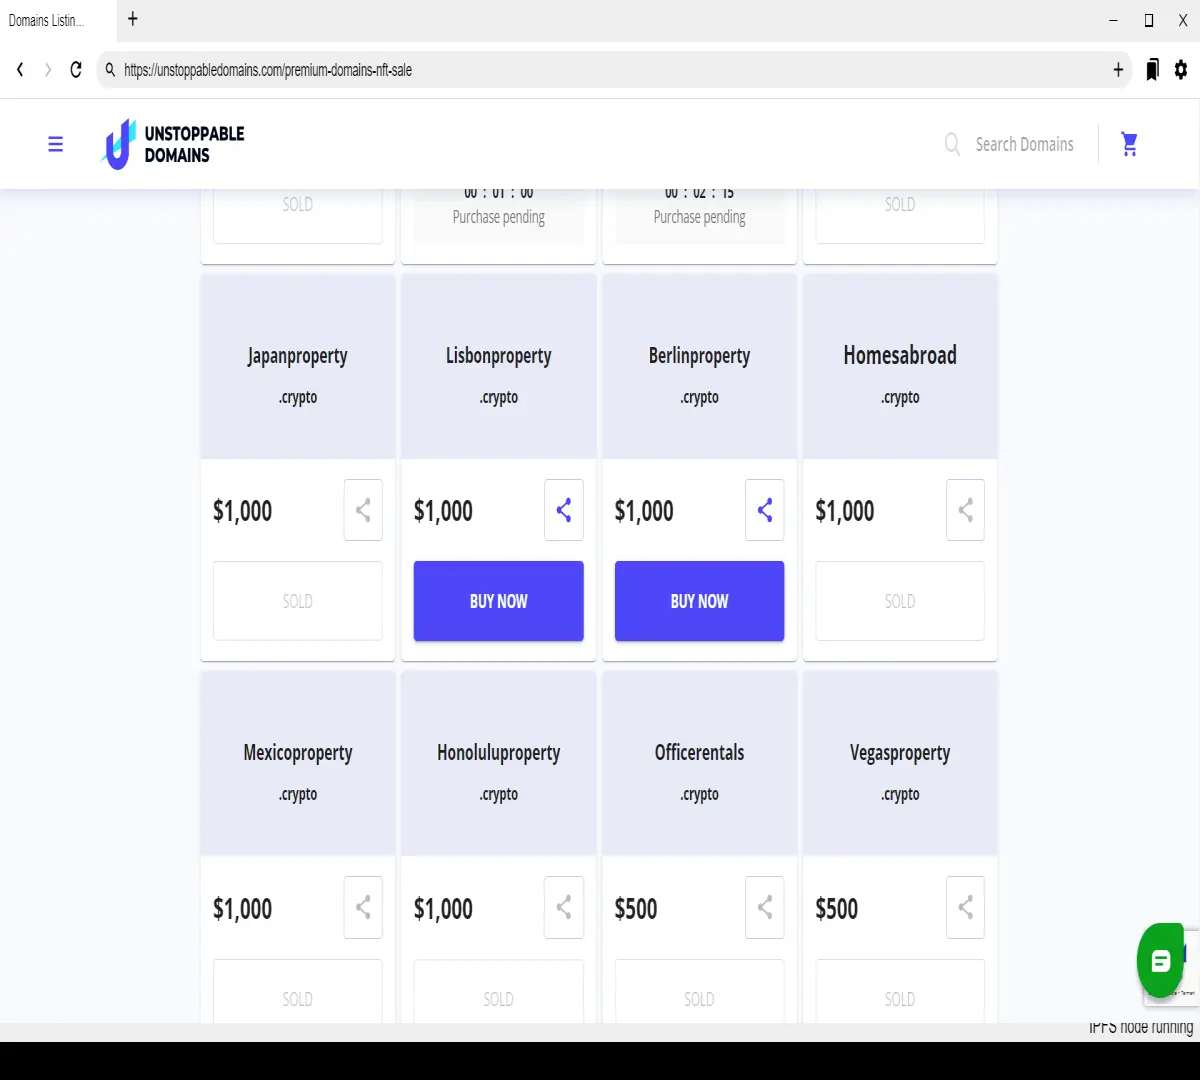Buy Lisbonproperty.crypto now
The image size is (1200, 1080).
pos(499,601)
